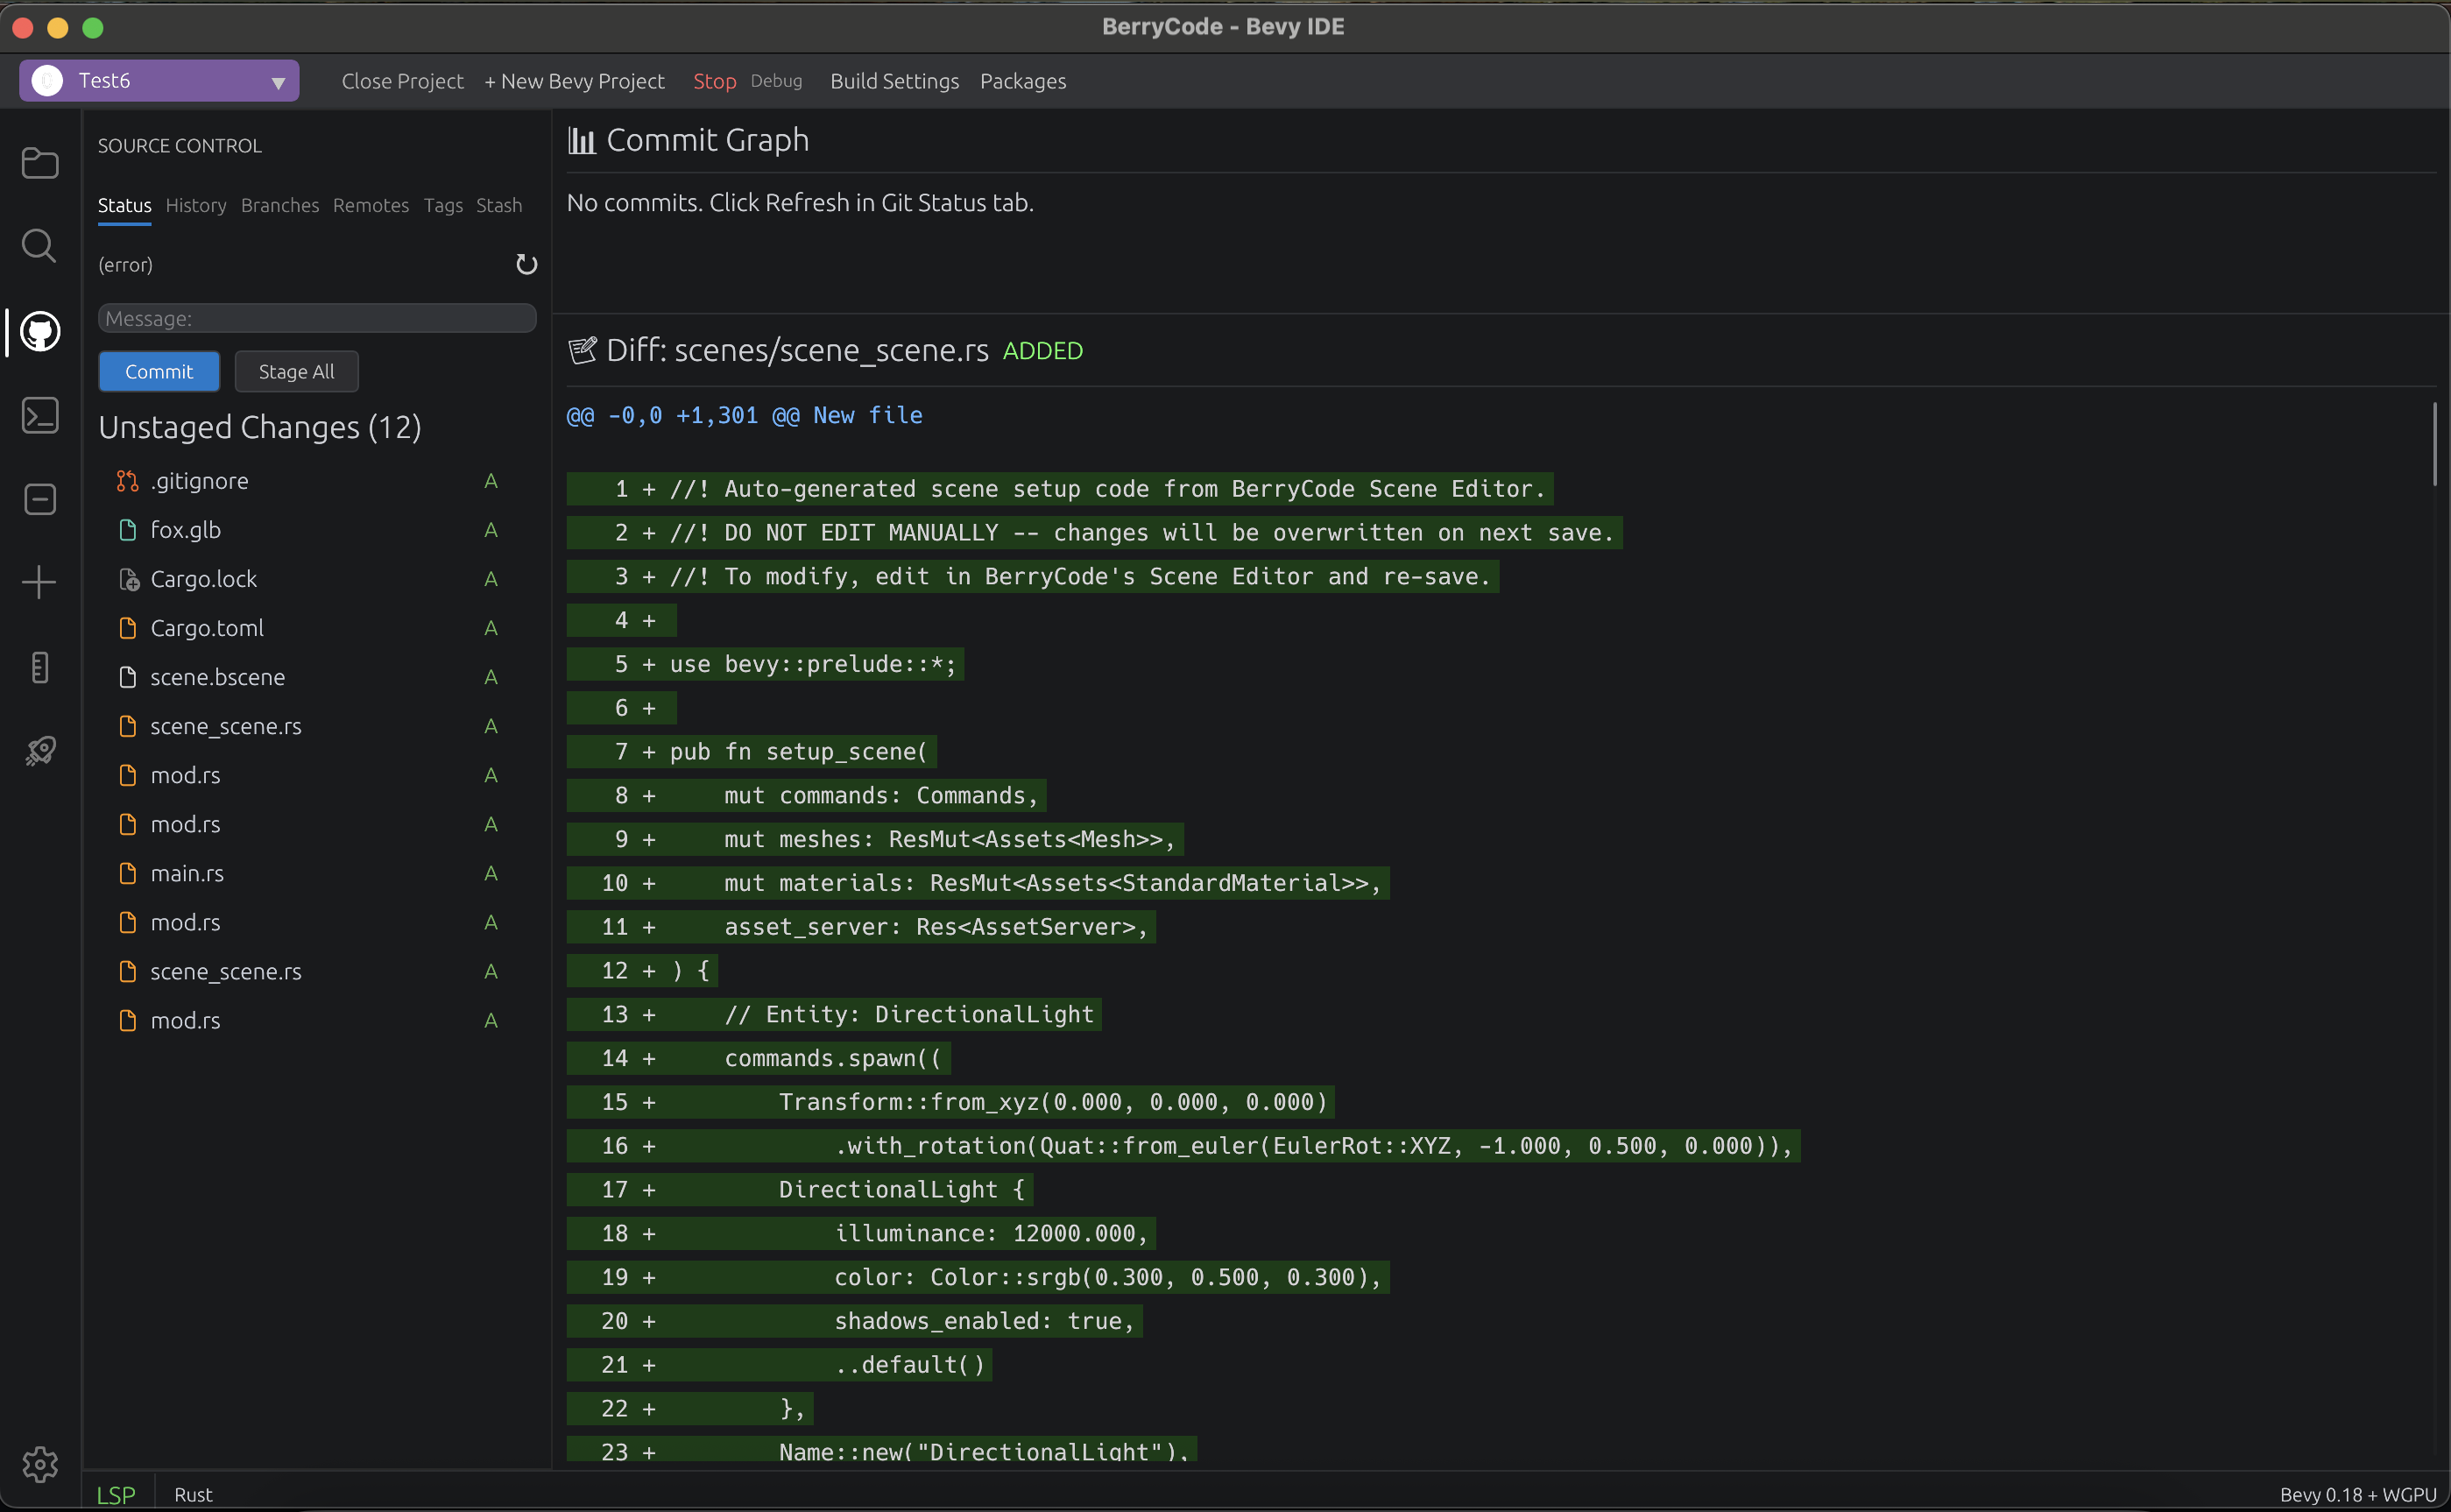The width and height of the screenshot is (2451, 1512).
Task: Click the Unstaged Changes (12) heading
Action: (260, 428)
